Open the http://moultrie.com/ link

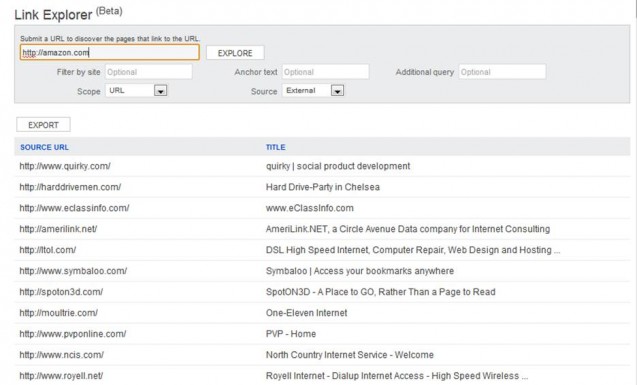click(58, 313)
